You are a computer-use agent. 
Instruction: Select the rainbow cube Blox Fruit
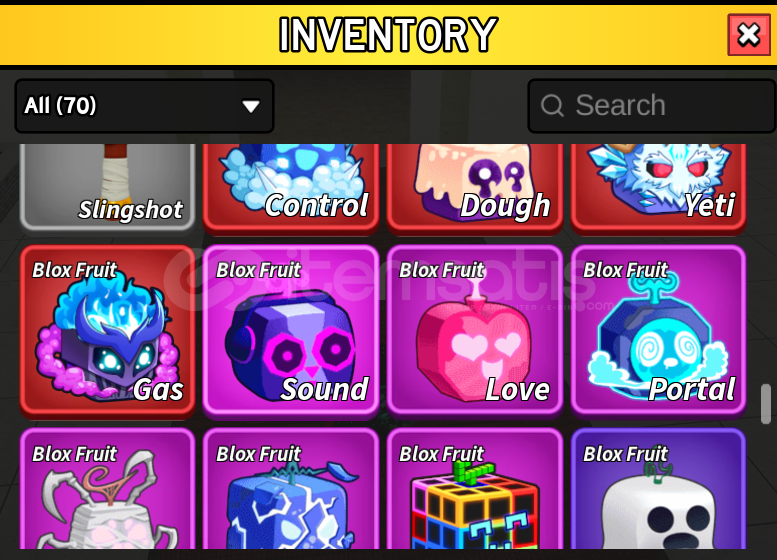point(475,489)
